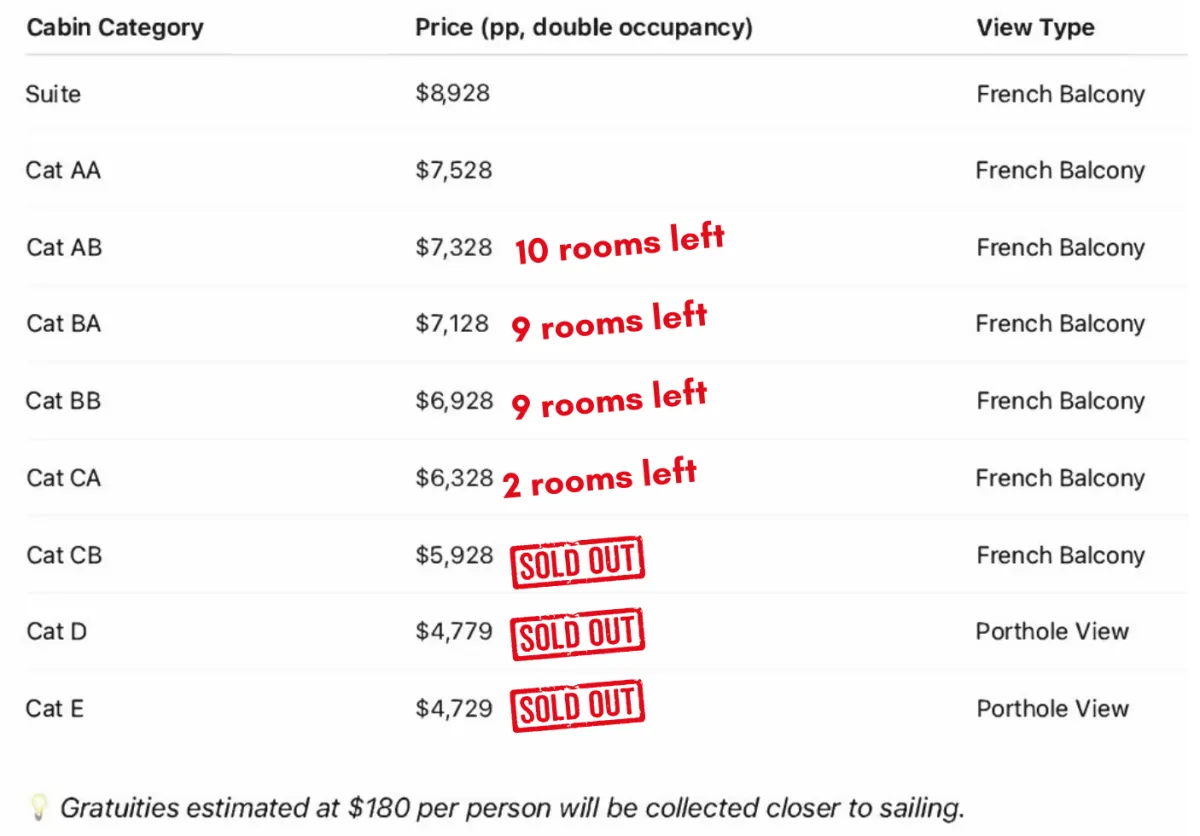This screenshot has height=836, width=1200.
Task: Click the $6,928 price for Cat BB
Action: point(454,401)
